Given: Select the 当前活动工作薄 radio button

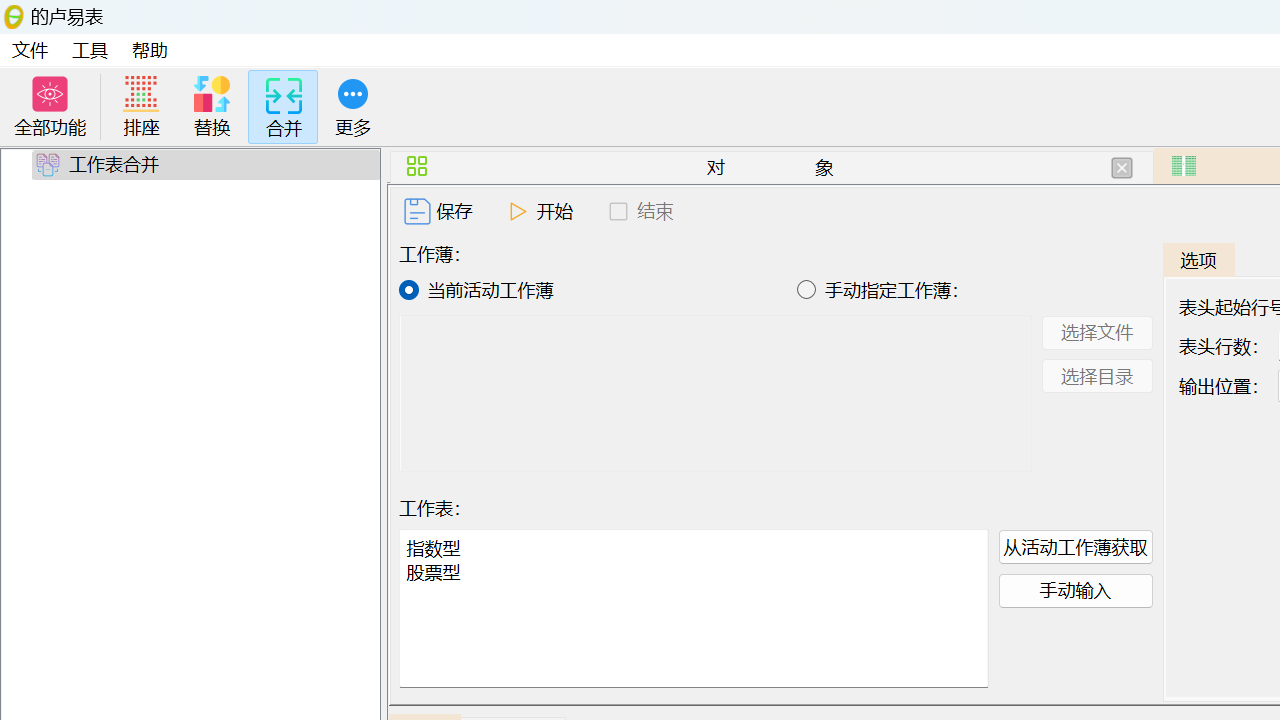Looking at the screenshot, I should pyautogui.click(x=409, y=290).
